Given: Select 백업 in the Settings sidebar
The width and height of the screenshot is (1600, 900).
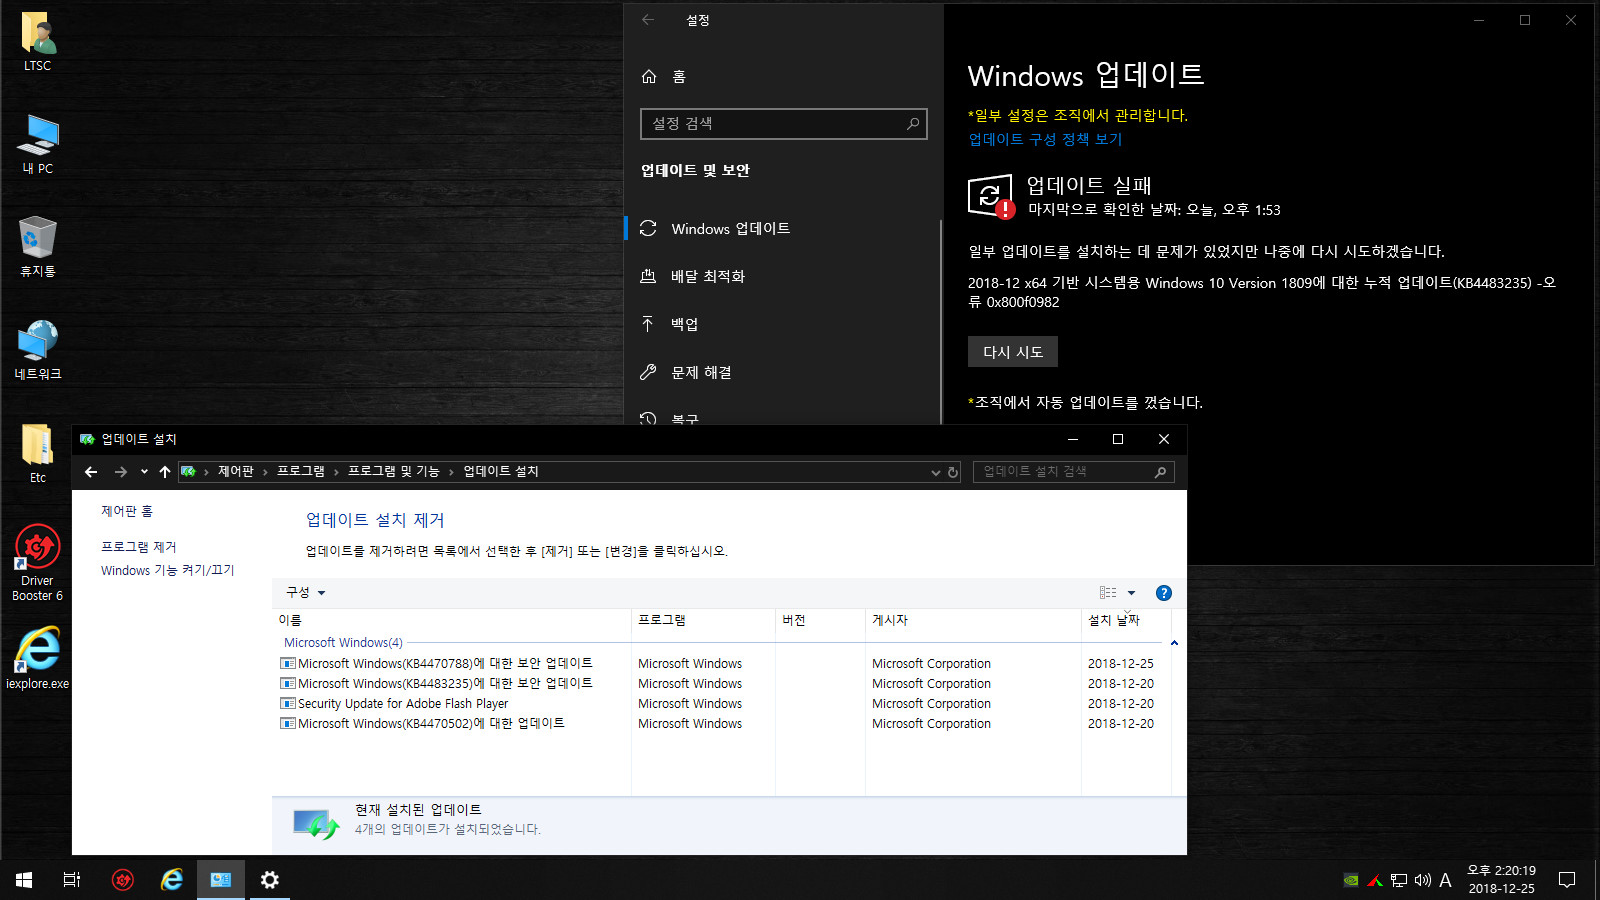Looking at the screenshot, I should (782, 324).
